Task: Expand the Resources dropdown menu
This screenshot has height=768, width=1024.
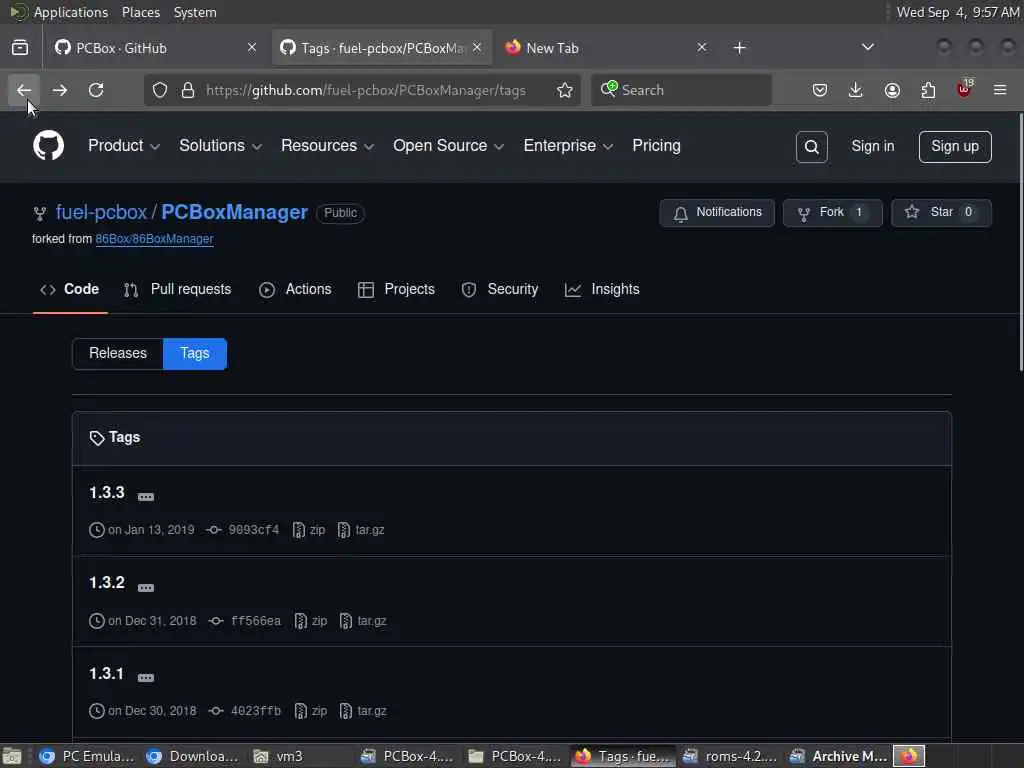Action: click(x=327, y=146)
